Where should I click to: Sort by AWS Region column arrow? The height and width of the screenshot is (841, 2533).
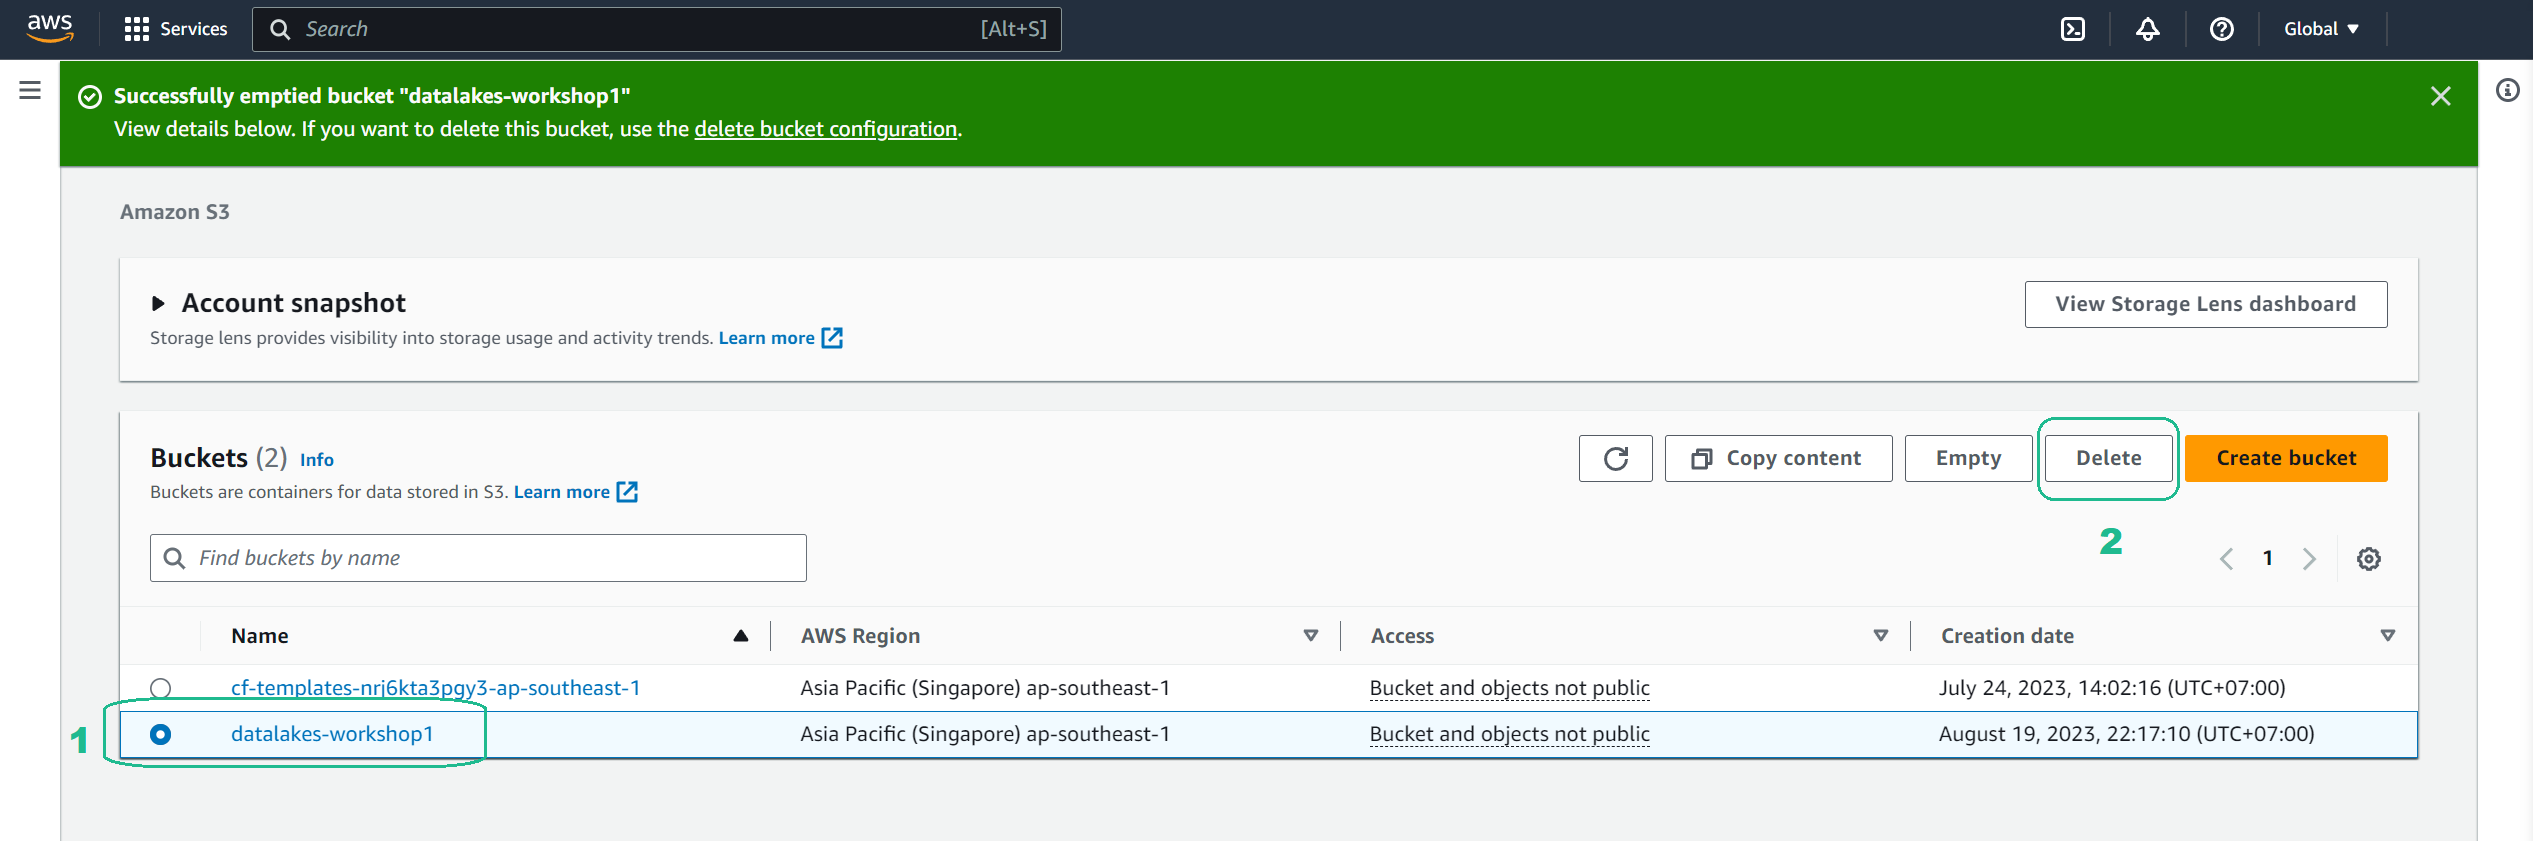[x=1310, y=636]
